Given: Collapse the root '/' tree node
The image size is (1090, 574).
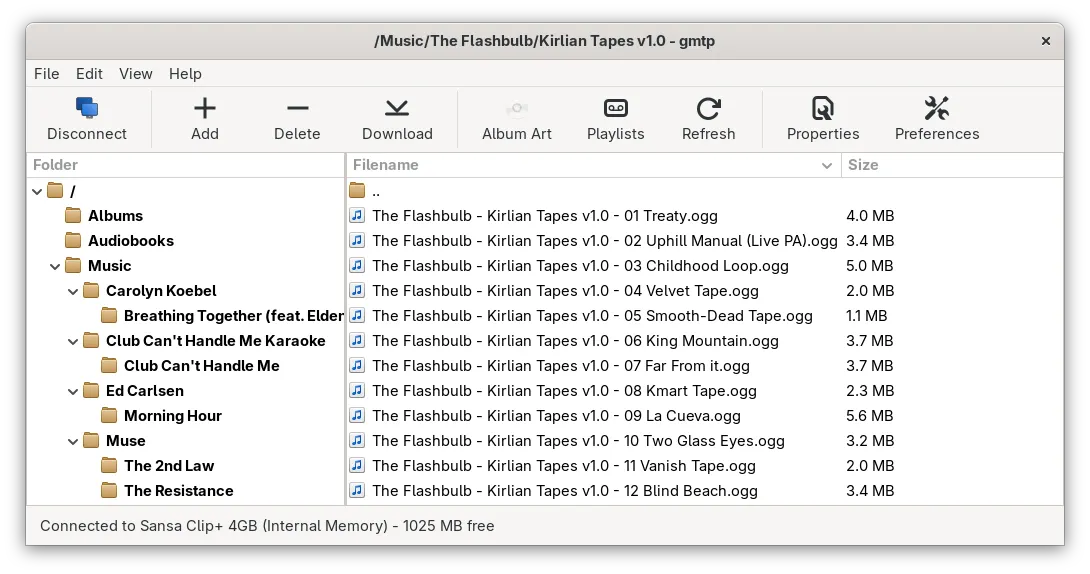Looking at the screenshot, I should (37, 191).
